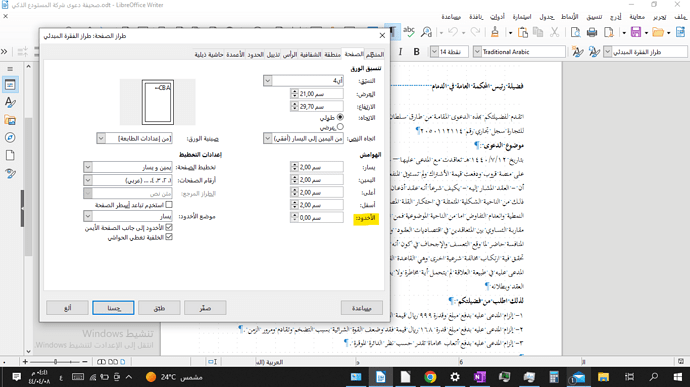Open the spellcheck abc icon
Screen dimensions: 690x387
[x=409, y=31]
